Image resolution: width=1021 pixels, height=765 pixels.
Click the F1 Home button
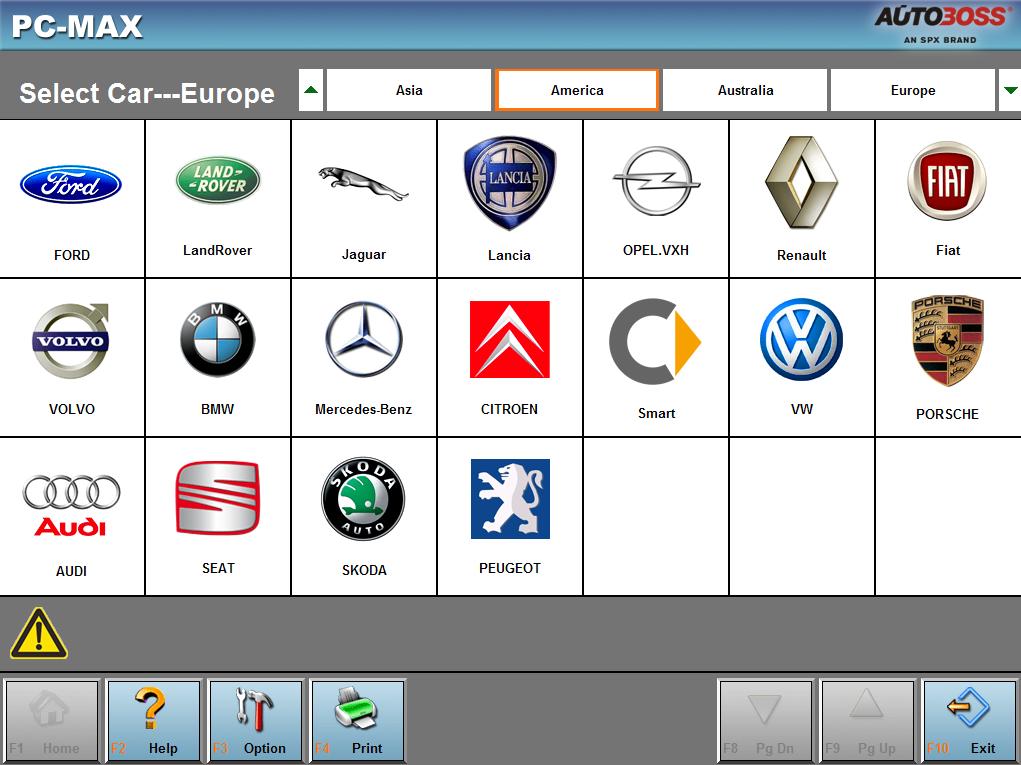click(51, 721)
